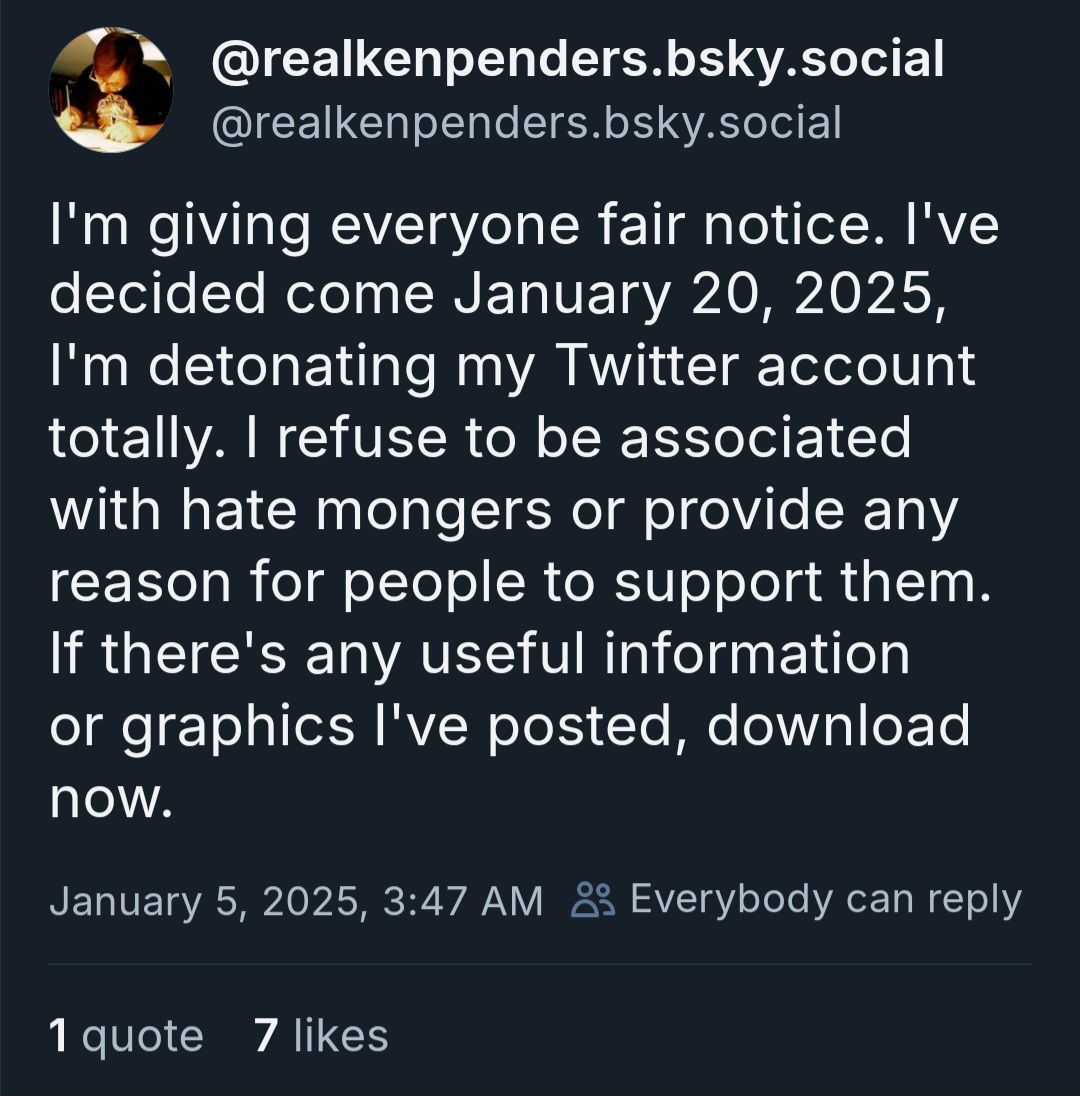The image size is (1080, 1096).
Task: Click the profile avatar photo
Action: [110, 90]
